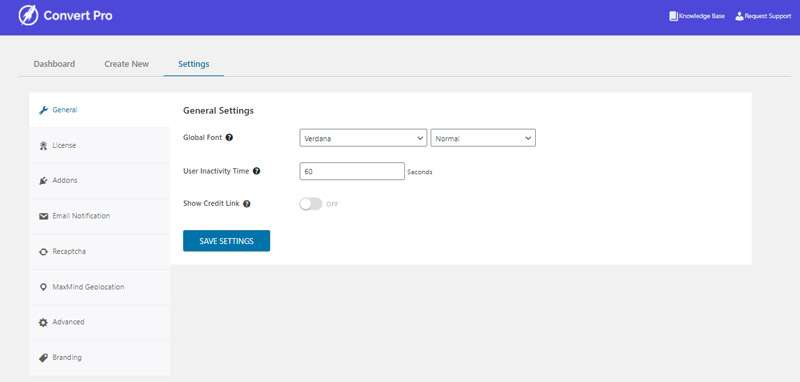Screen dimensions: 800x382
Task: Click the Save Settings button
Action: coord(227,241)
